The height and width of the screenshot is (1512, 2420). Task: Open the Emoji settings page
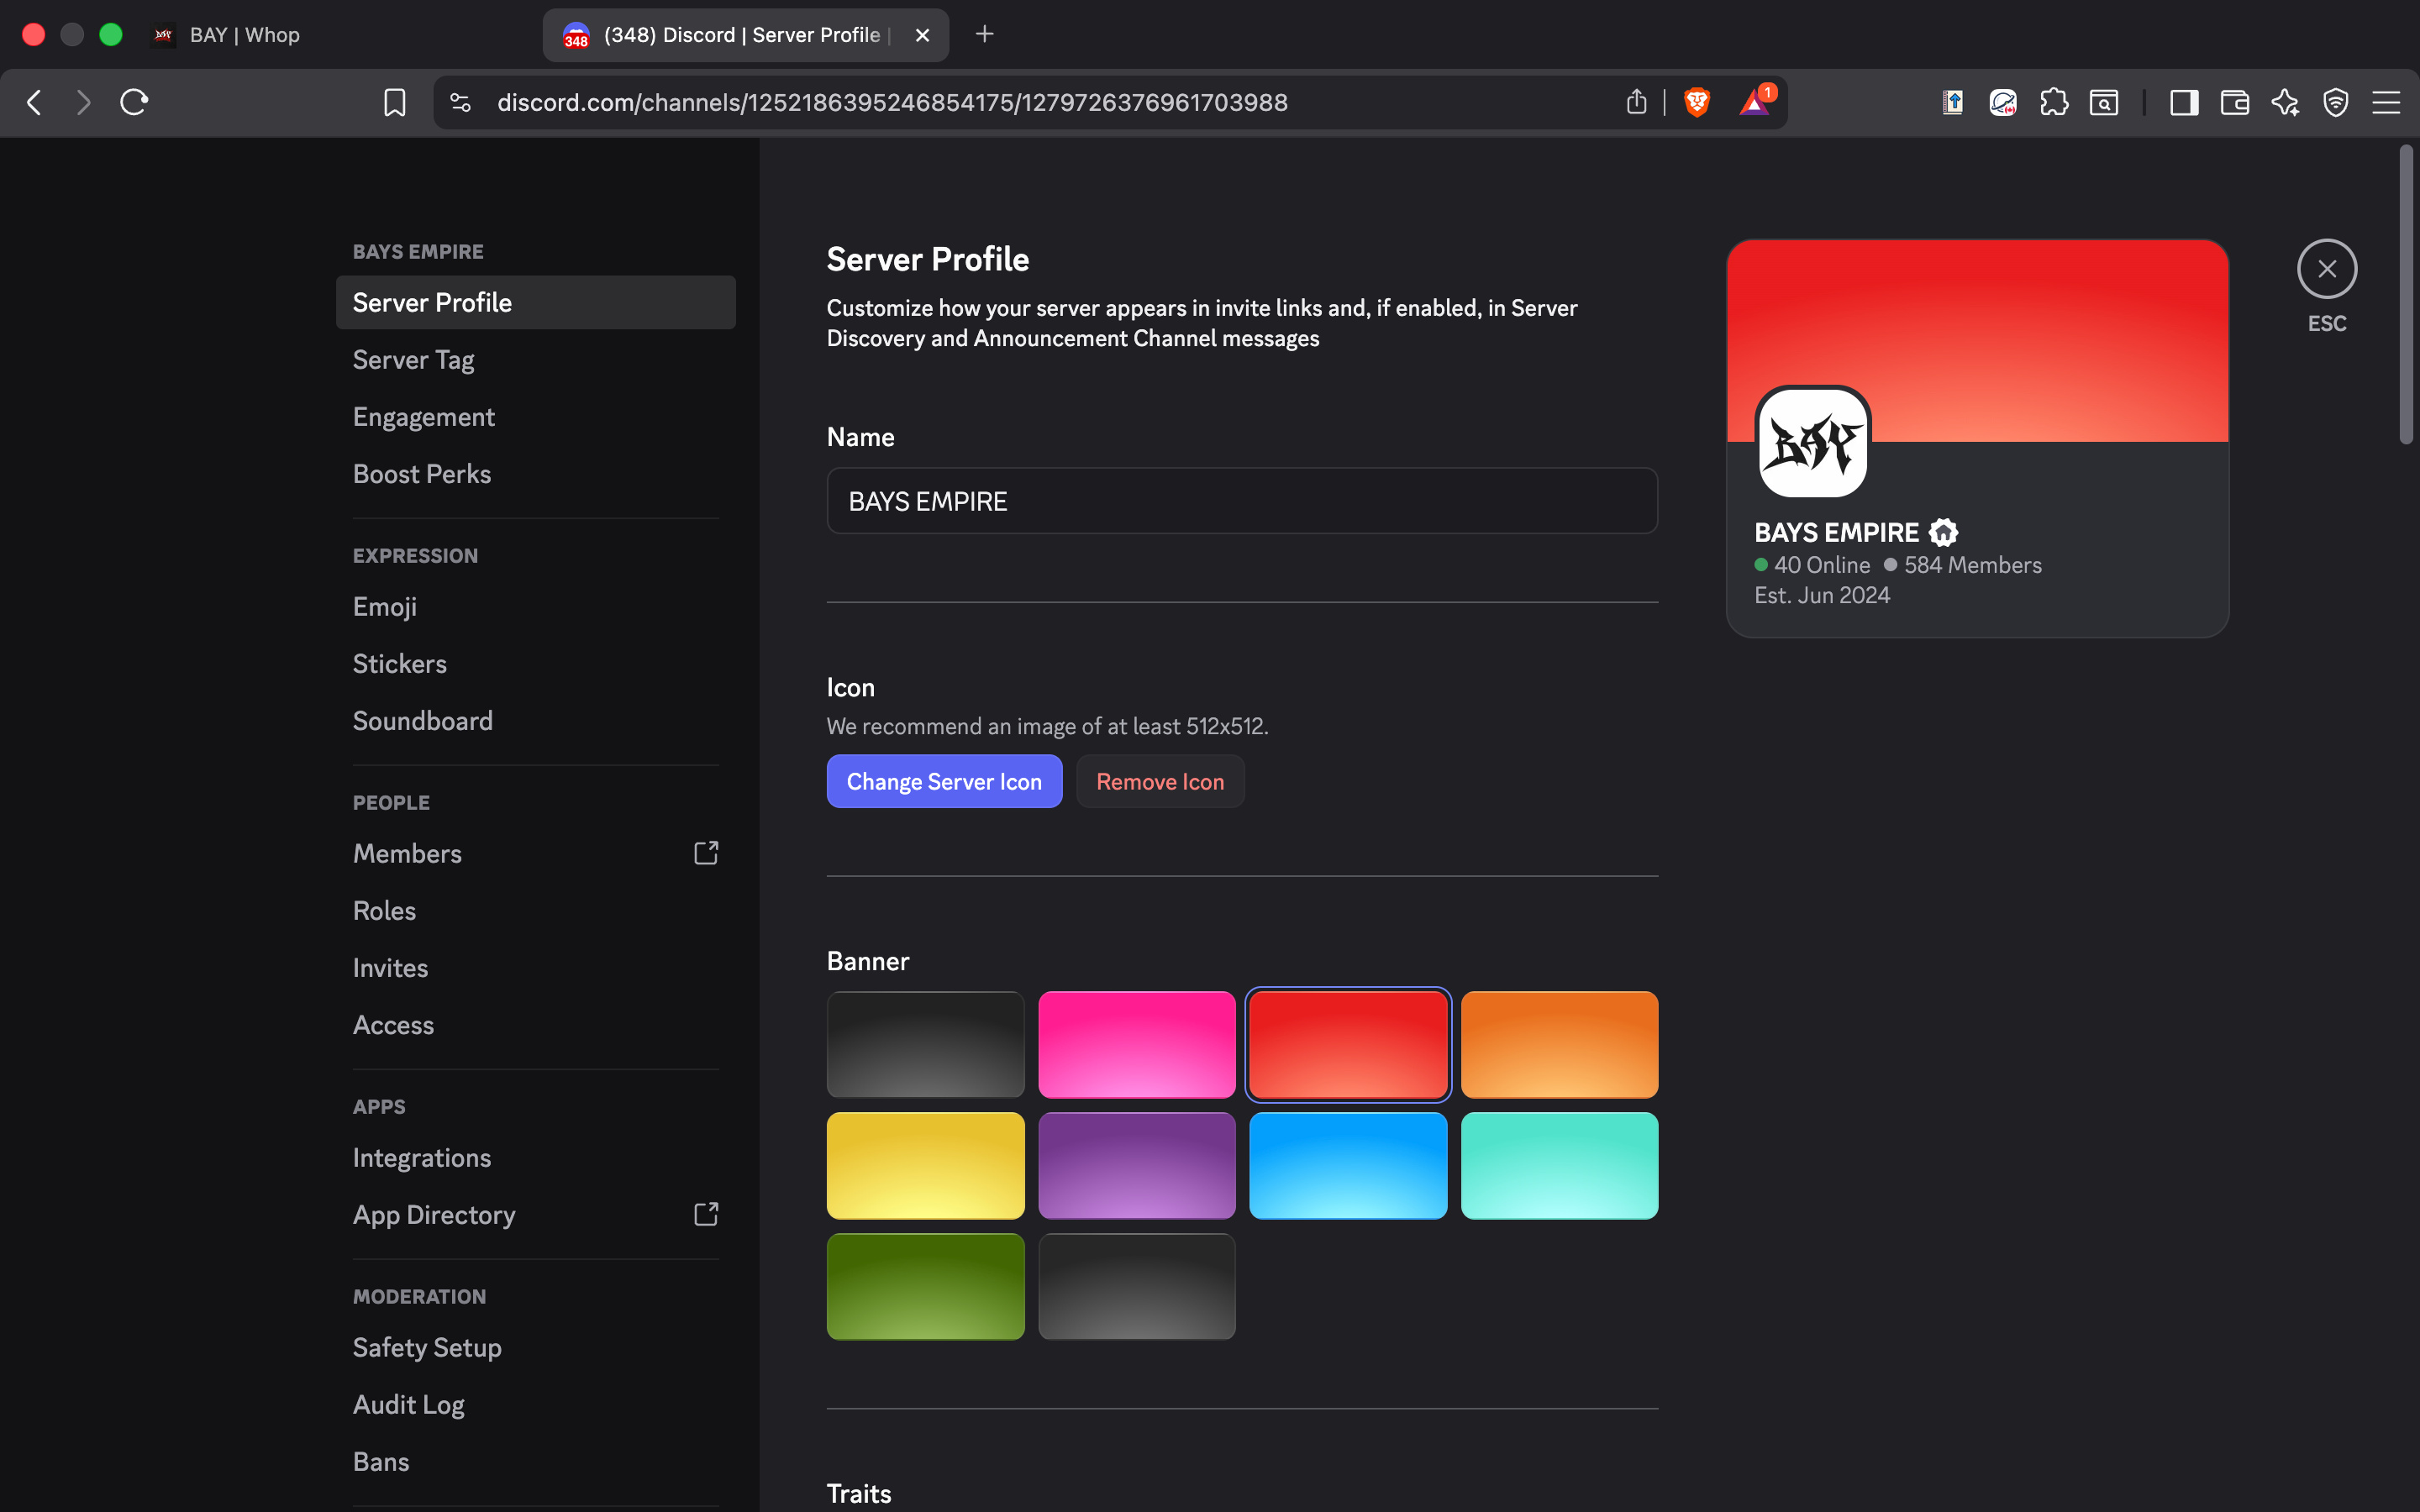coord(536,606)
